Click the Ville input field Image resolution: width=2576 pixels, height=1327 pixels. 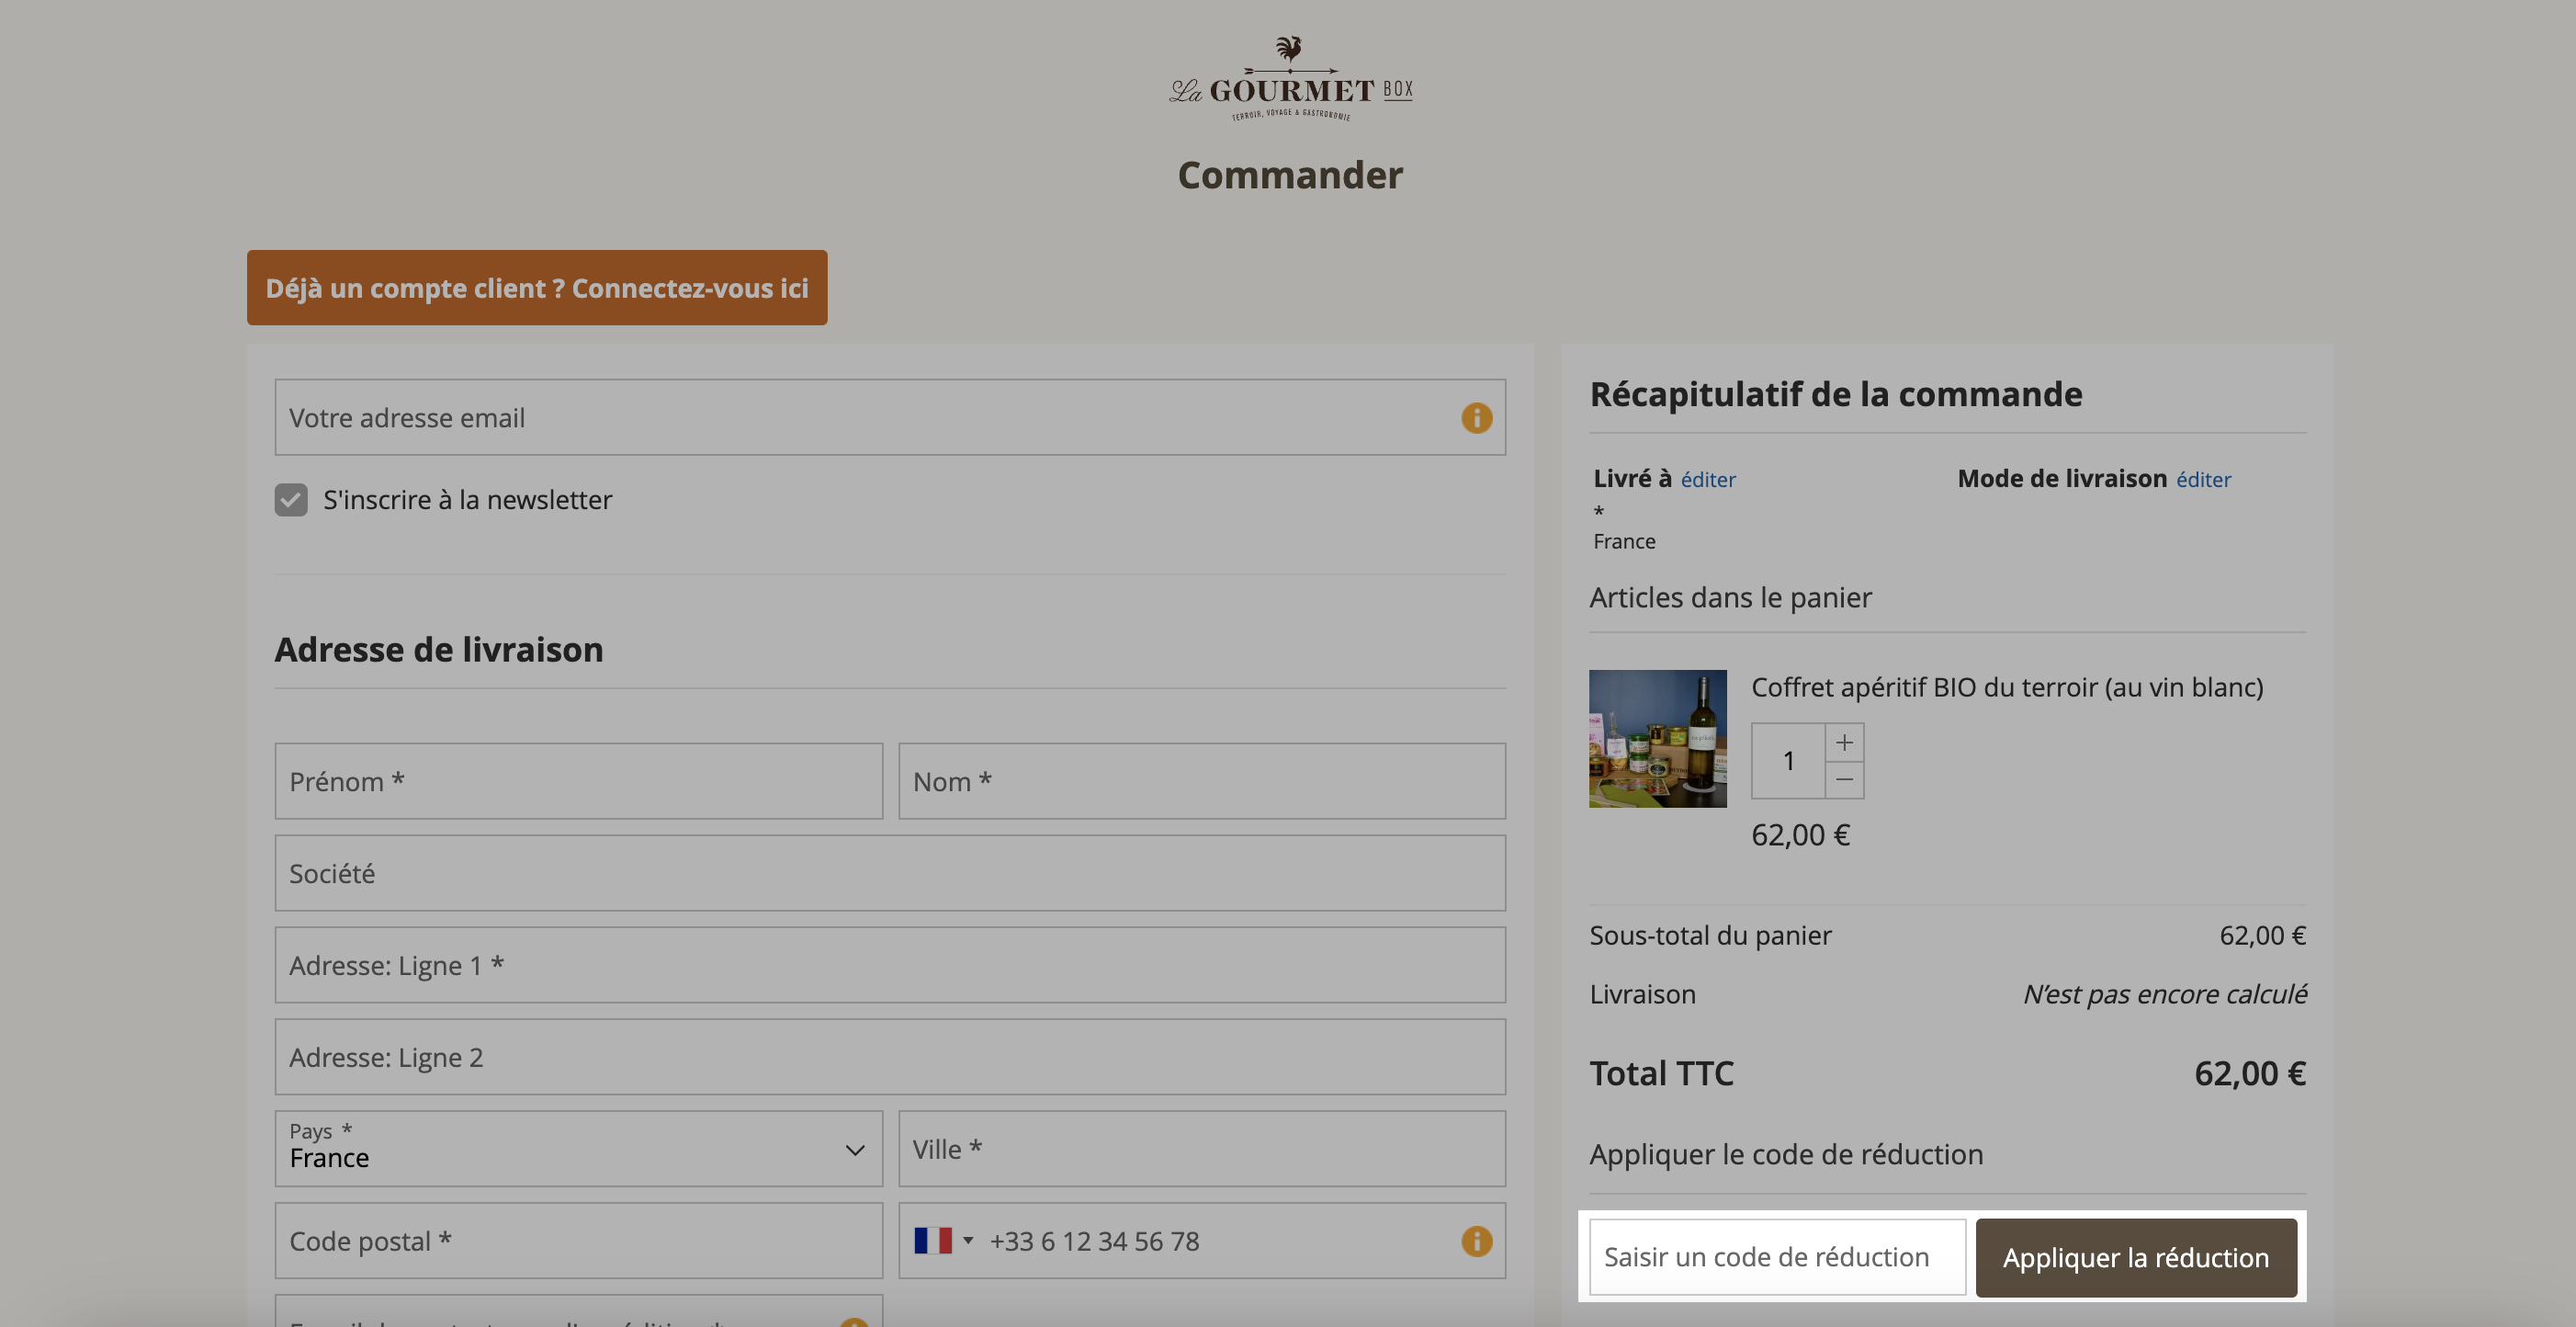pos(1202,1149)
